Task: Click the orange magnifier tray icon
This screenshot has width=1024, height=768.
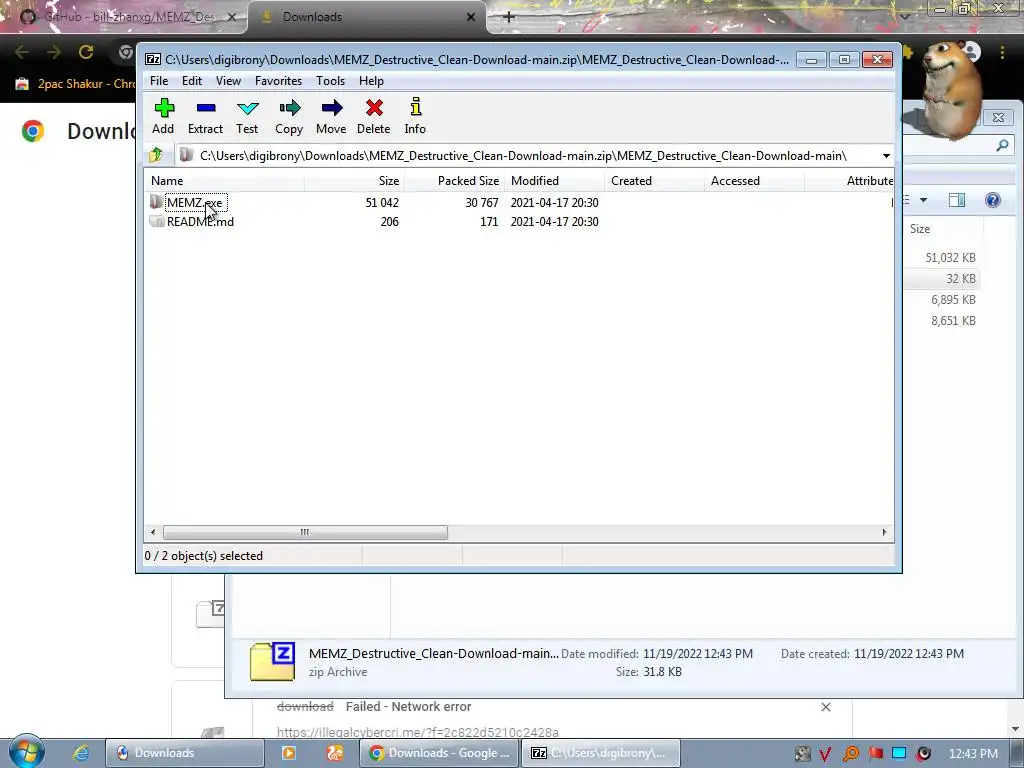Action: tap(850, 754)
